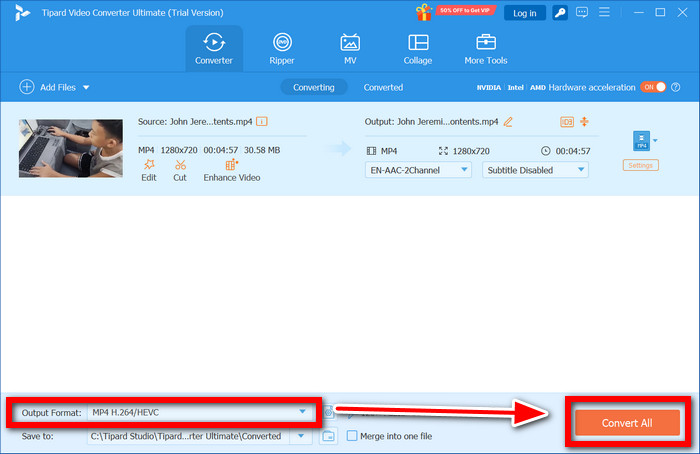Open the MV tab
700x454 pixels.
tap(350, 49)
